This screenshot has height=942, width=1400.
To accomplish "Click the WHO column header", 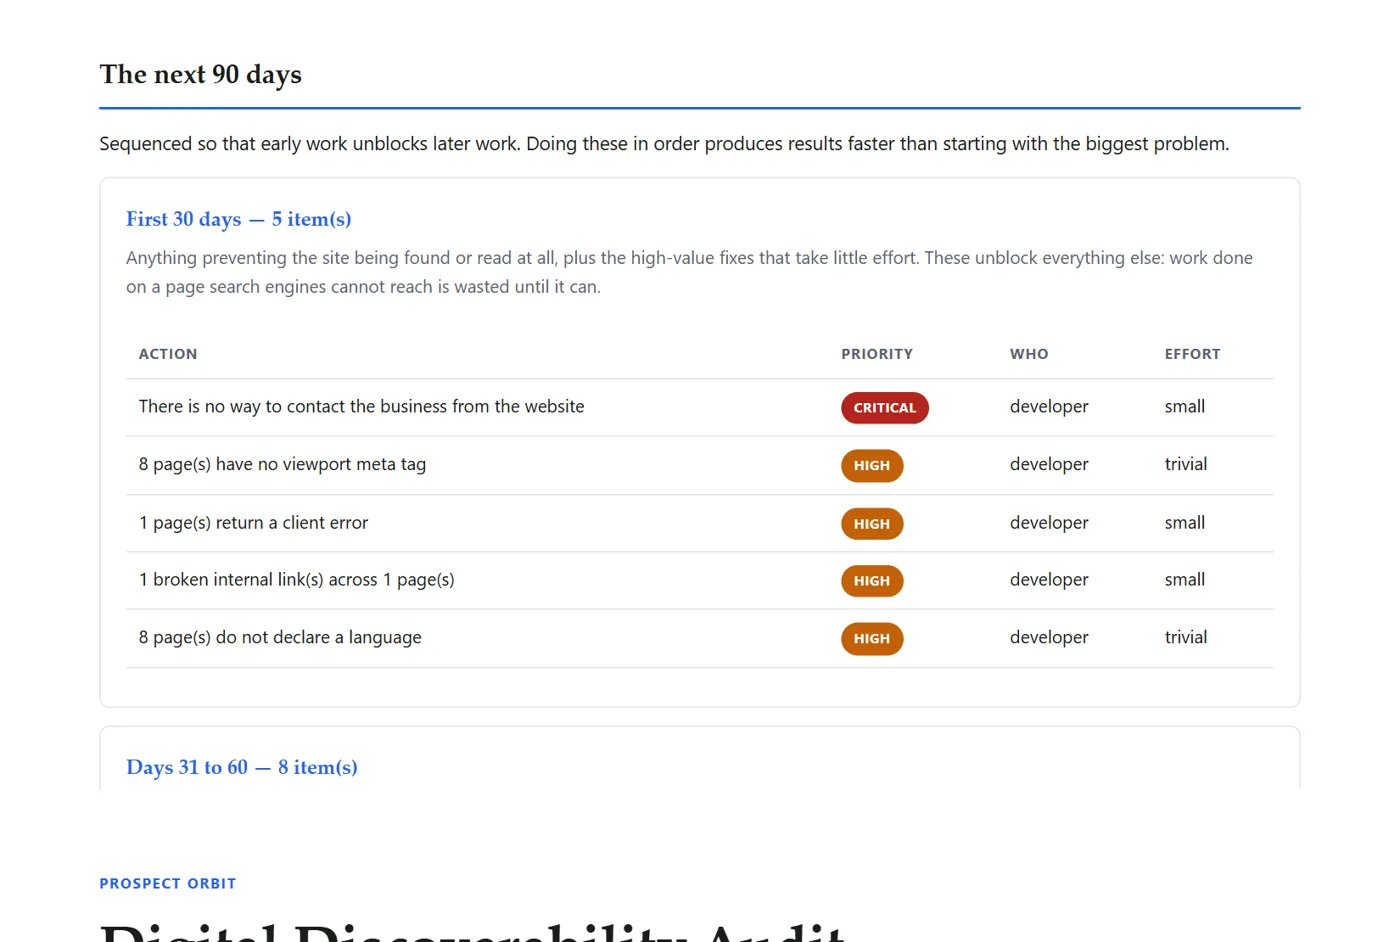I will (1029, 354).
